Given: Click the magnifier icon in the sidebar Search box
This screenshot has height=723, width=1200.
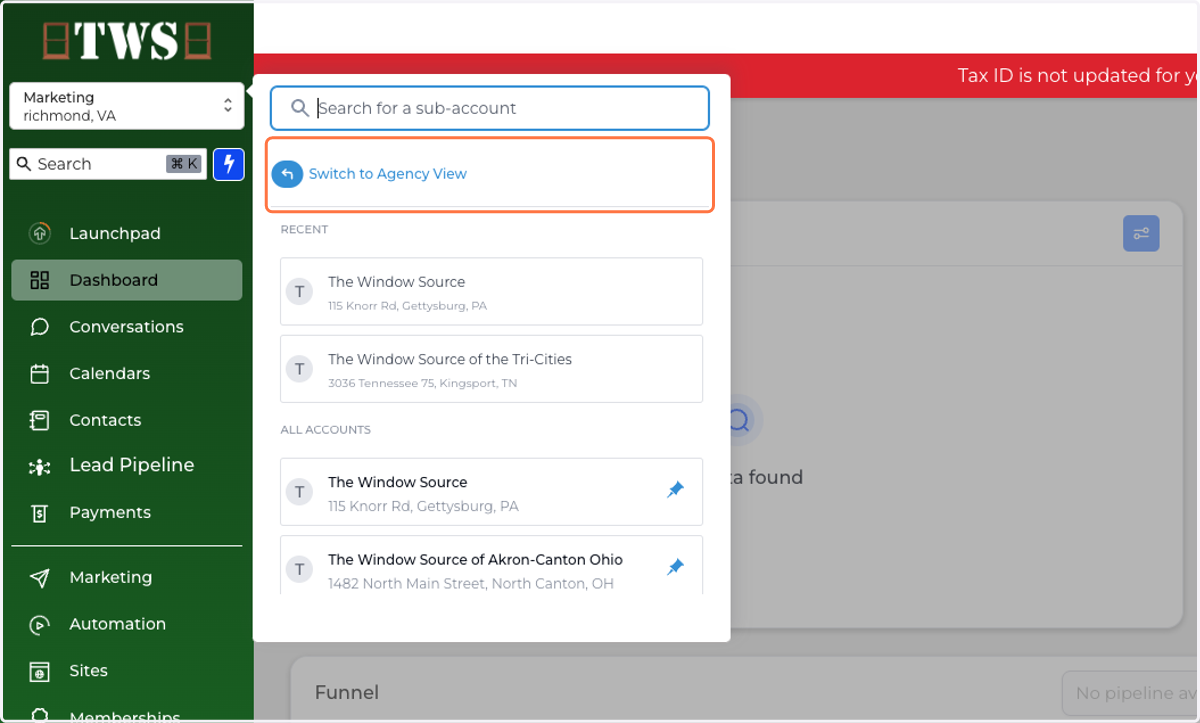Looking at the screenshot, I should pos(25,164).
